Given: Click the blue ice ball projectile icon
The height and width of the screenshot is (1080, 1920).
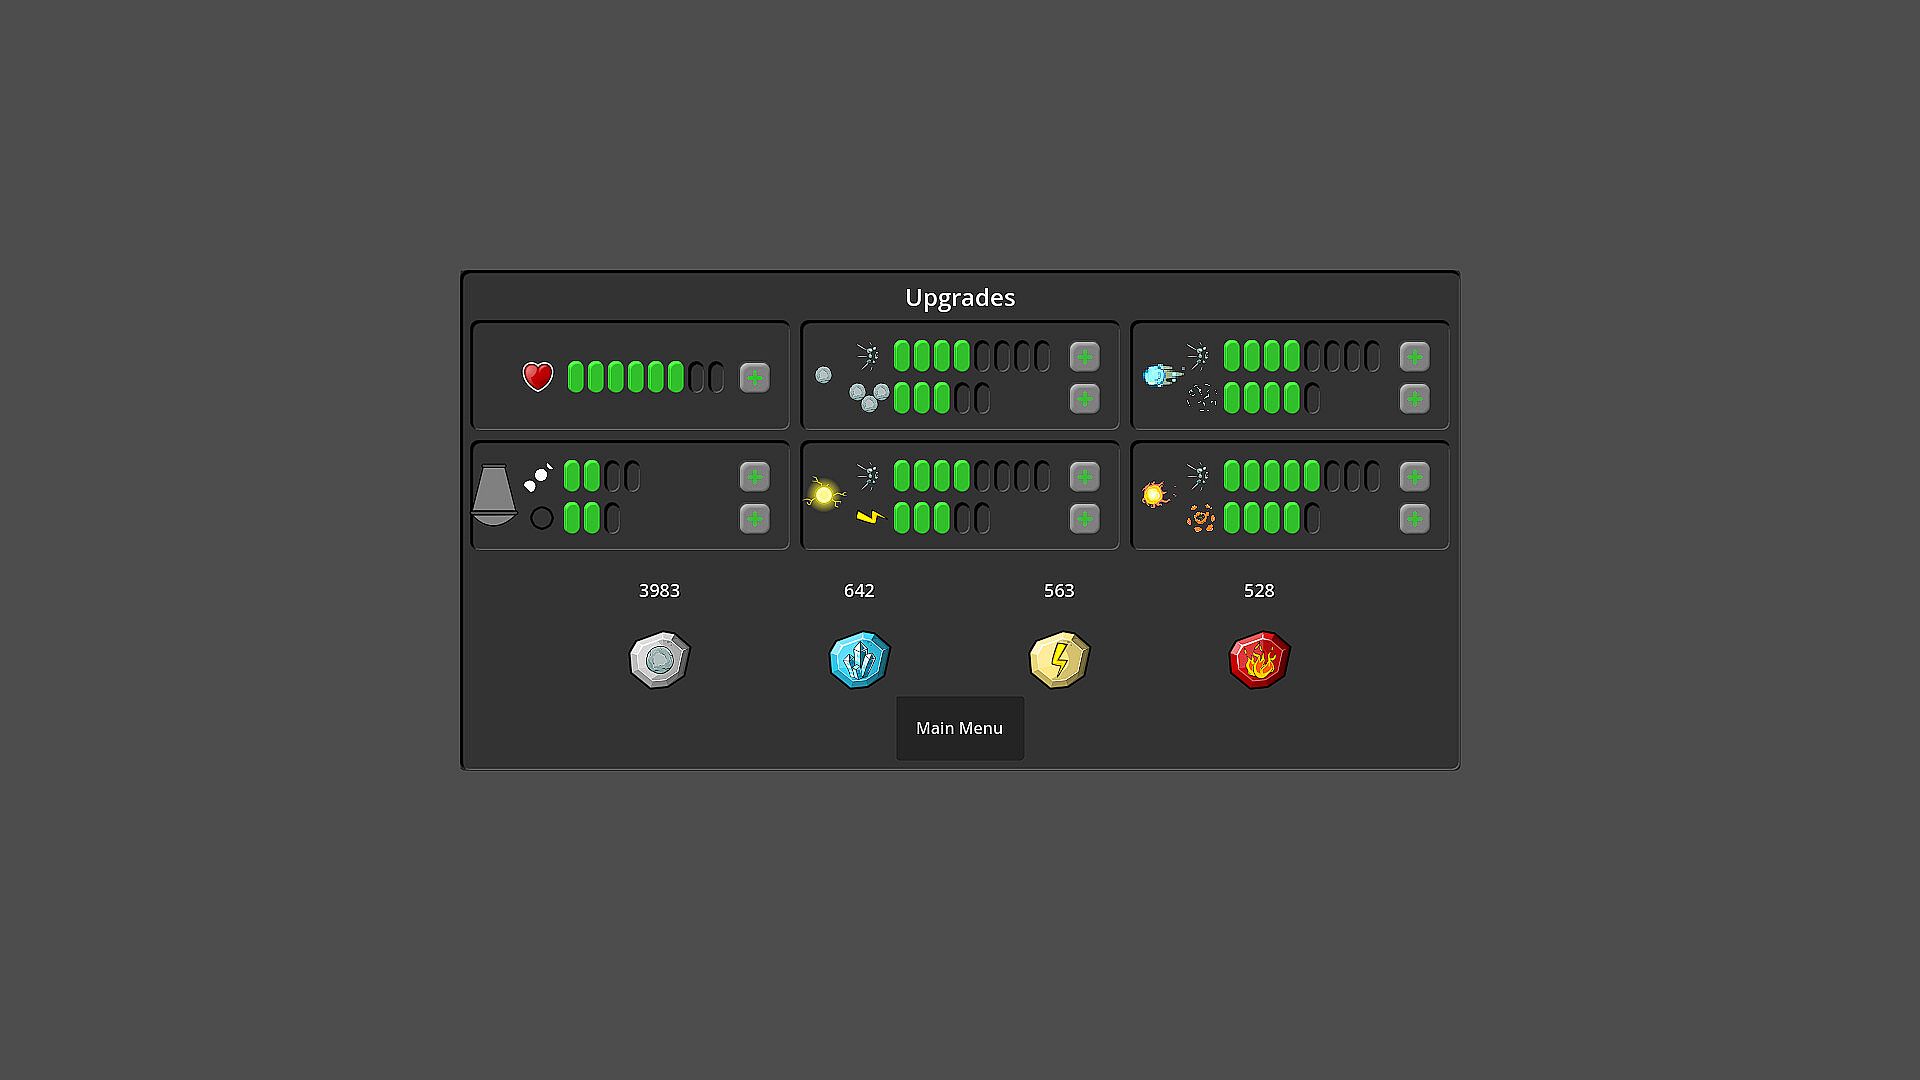Looking at the screenshot, I should [x=1158, y=376].
